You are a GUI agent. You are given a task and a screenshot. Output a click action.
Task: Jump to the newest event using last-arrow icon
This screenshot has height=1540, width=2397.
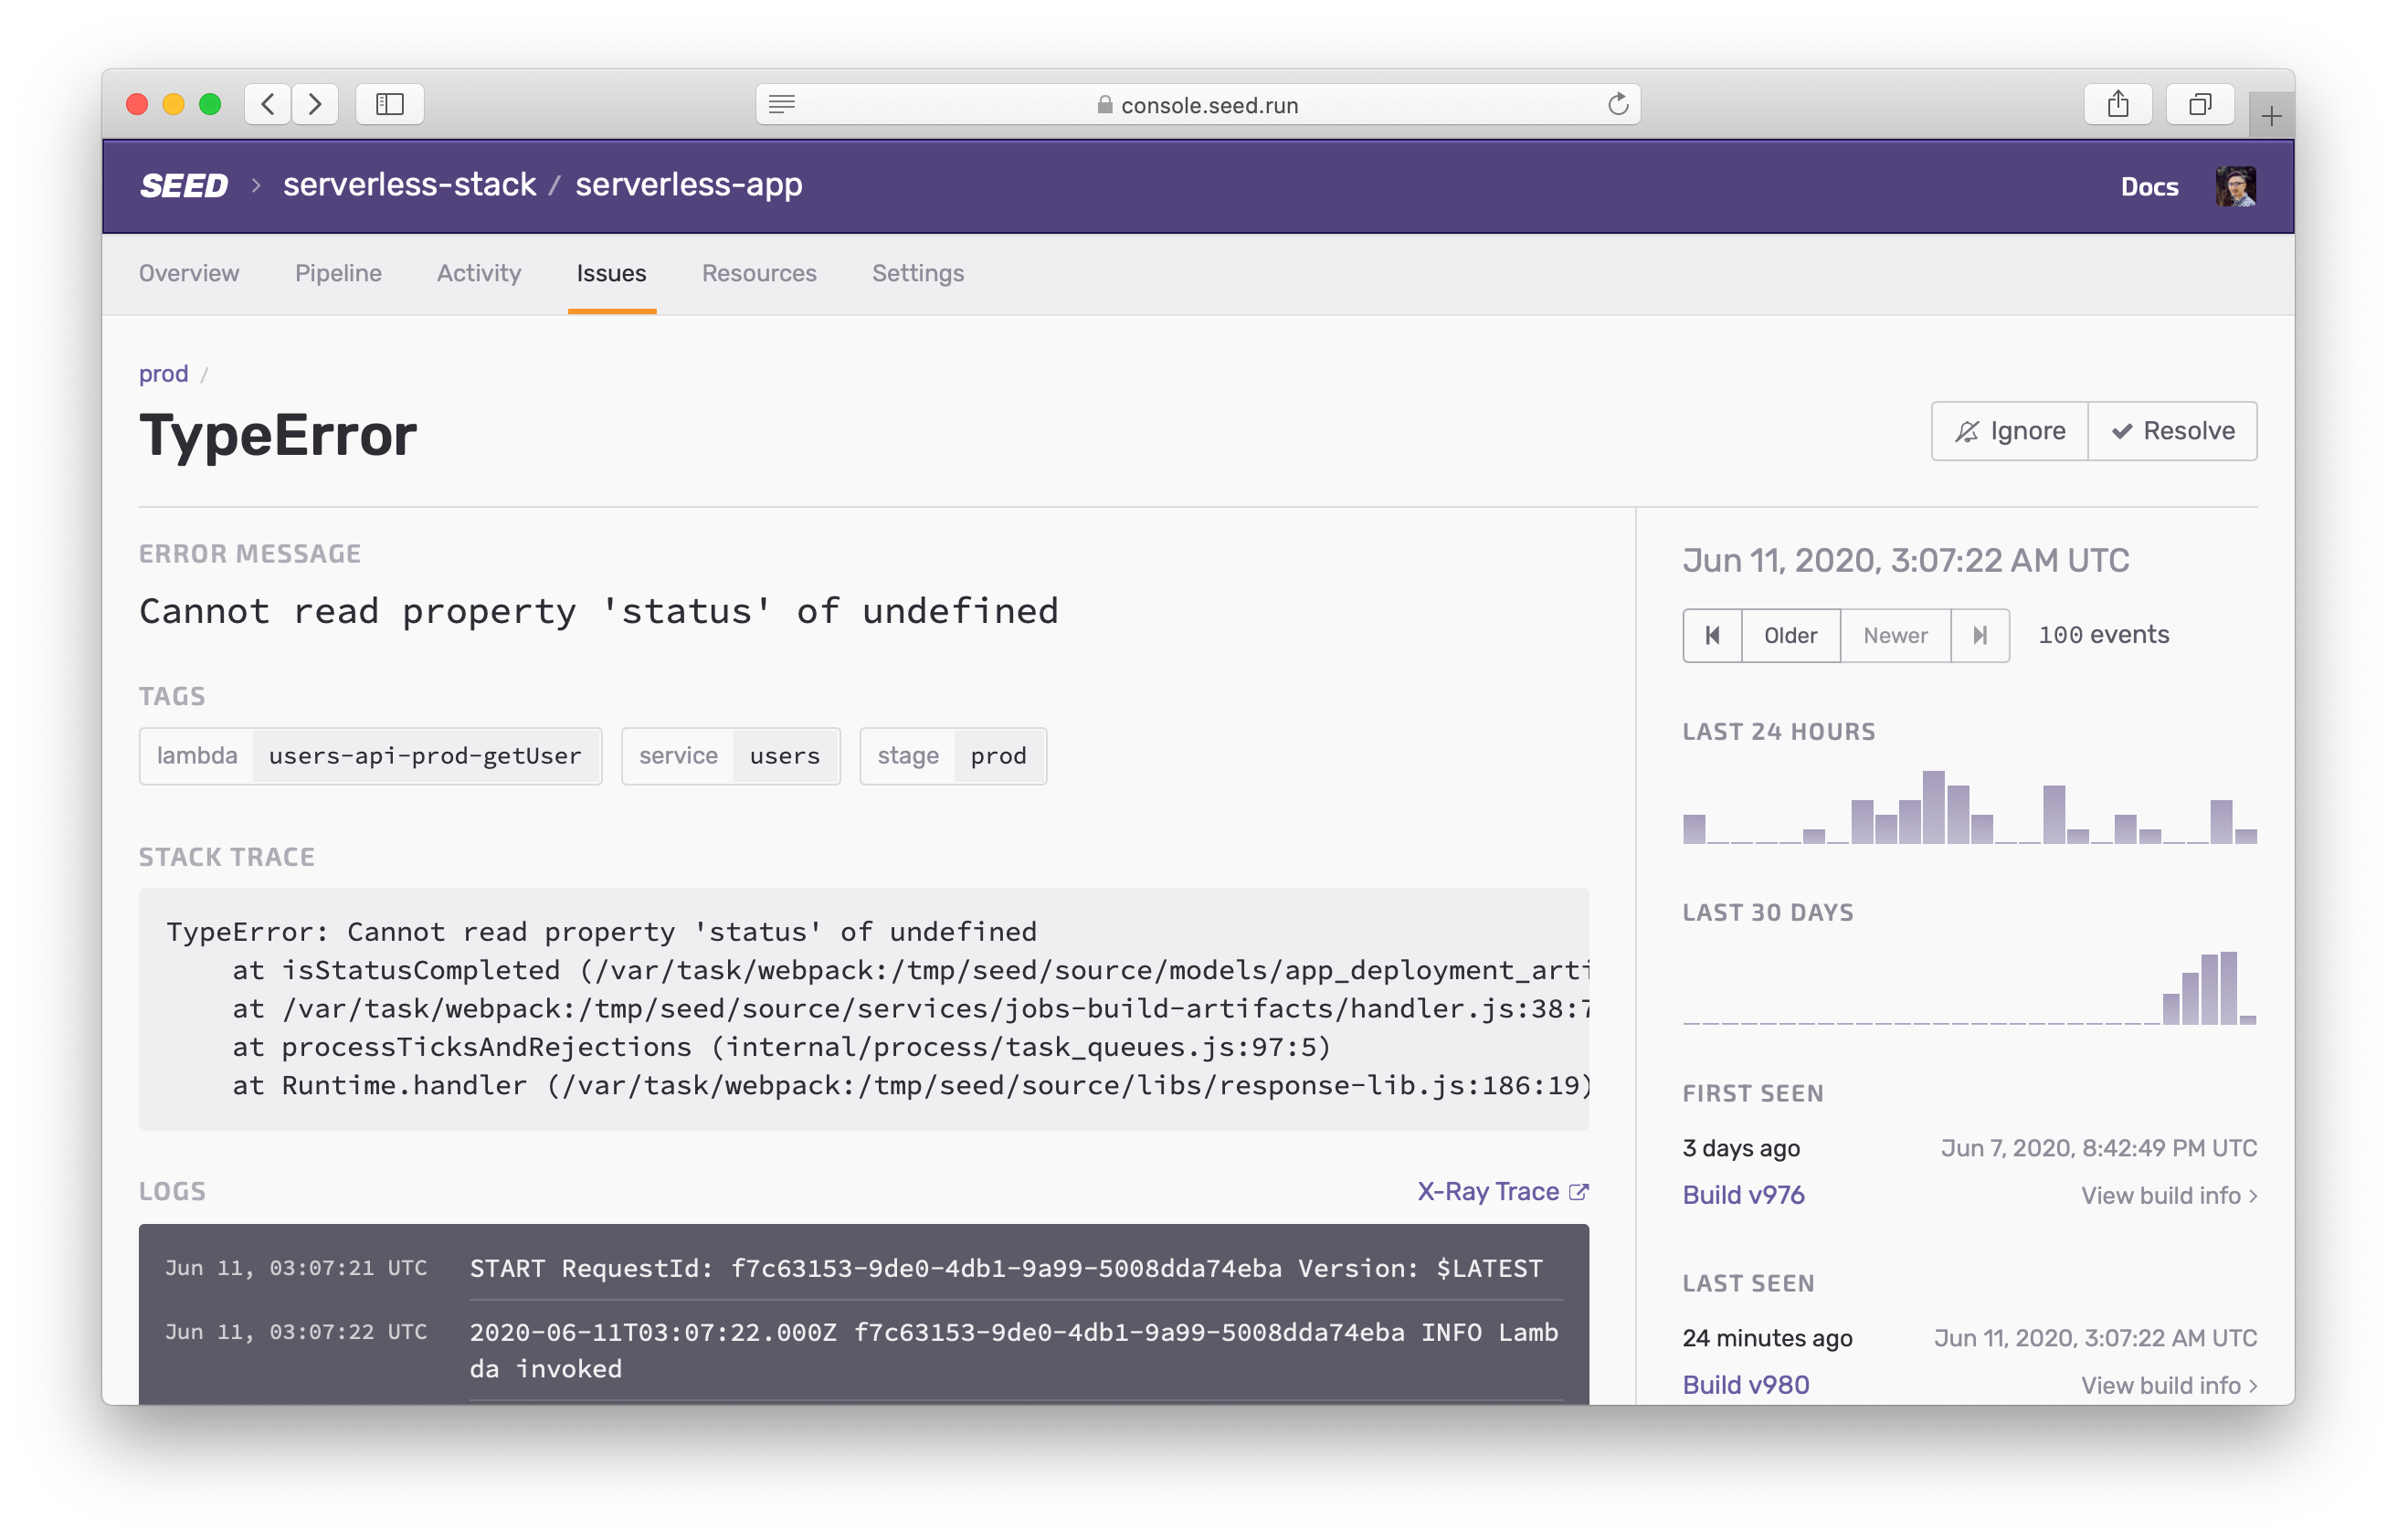click(1979, 635)
